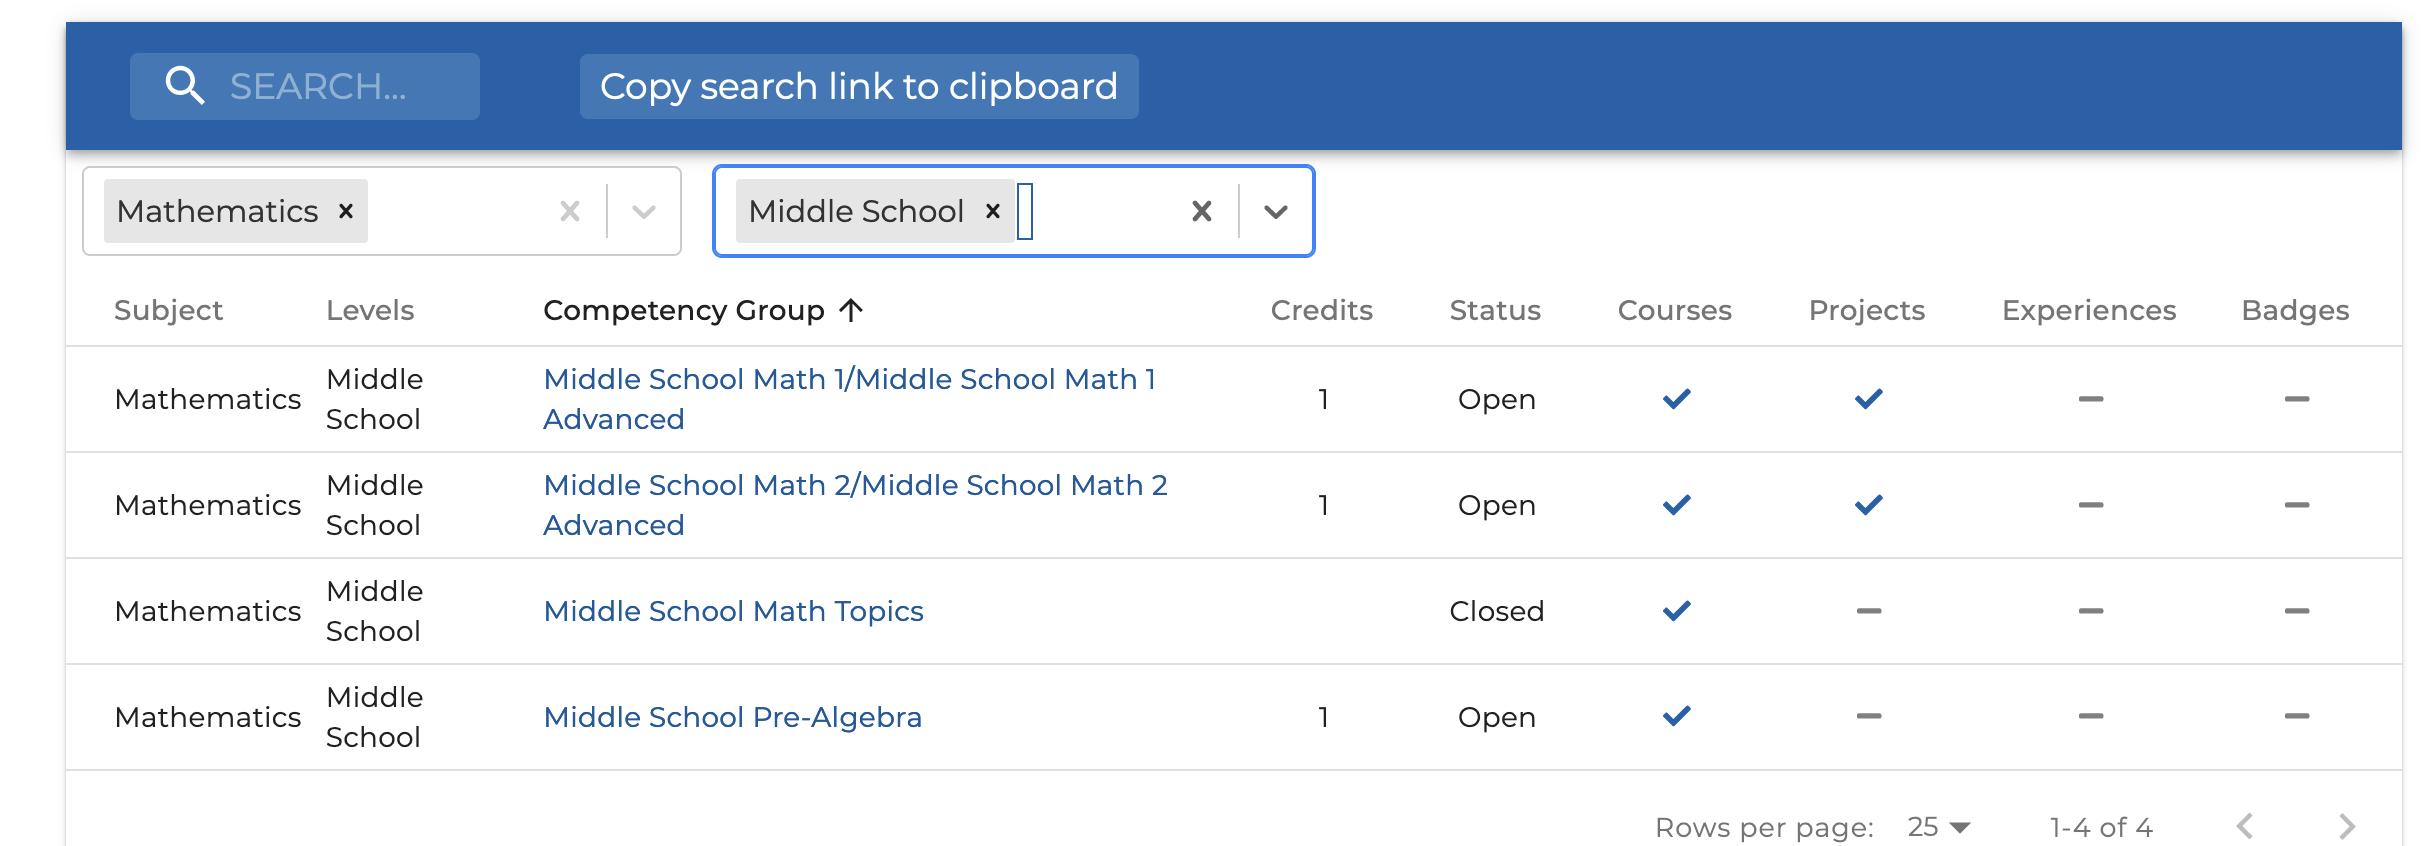Expand the level filter dropdown
The image size is (2426, 846).
click(1275, 211)
